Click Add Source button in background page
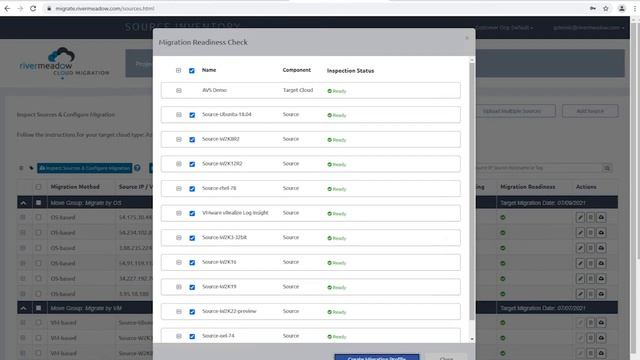Screen dimensions: 640x360 (x=590, y=111)
